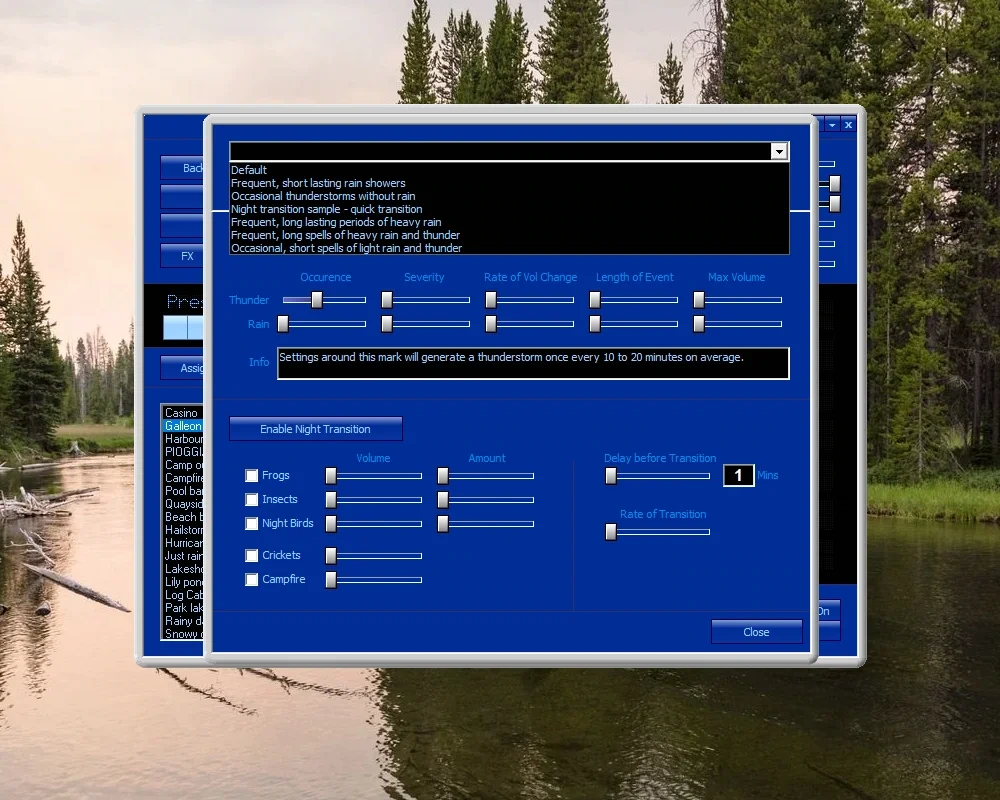This screenshot has height=800, width=1000.
Task: Tick the Insects checkbox
Action: [x=252, y=500]
